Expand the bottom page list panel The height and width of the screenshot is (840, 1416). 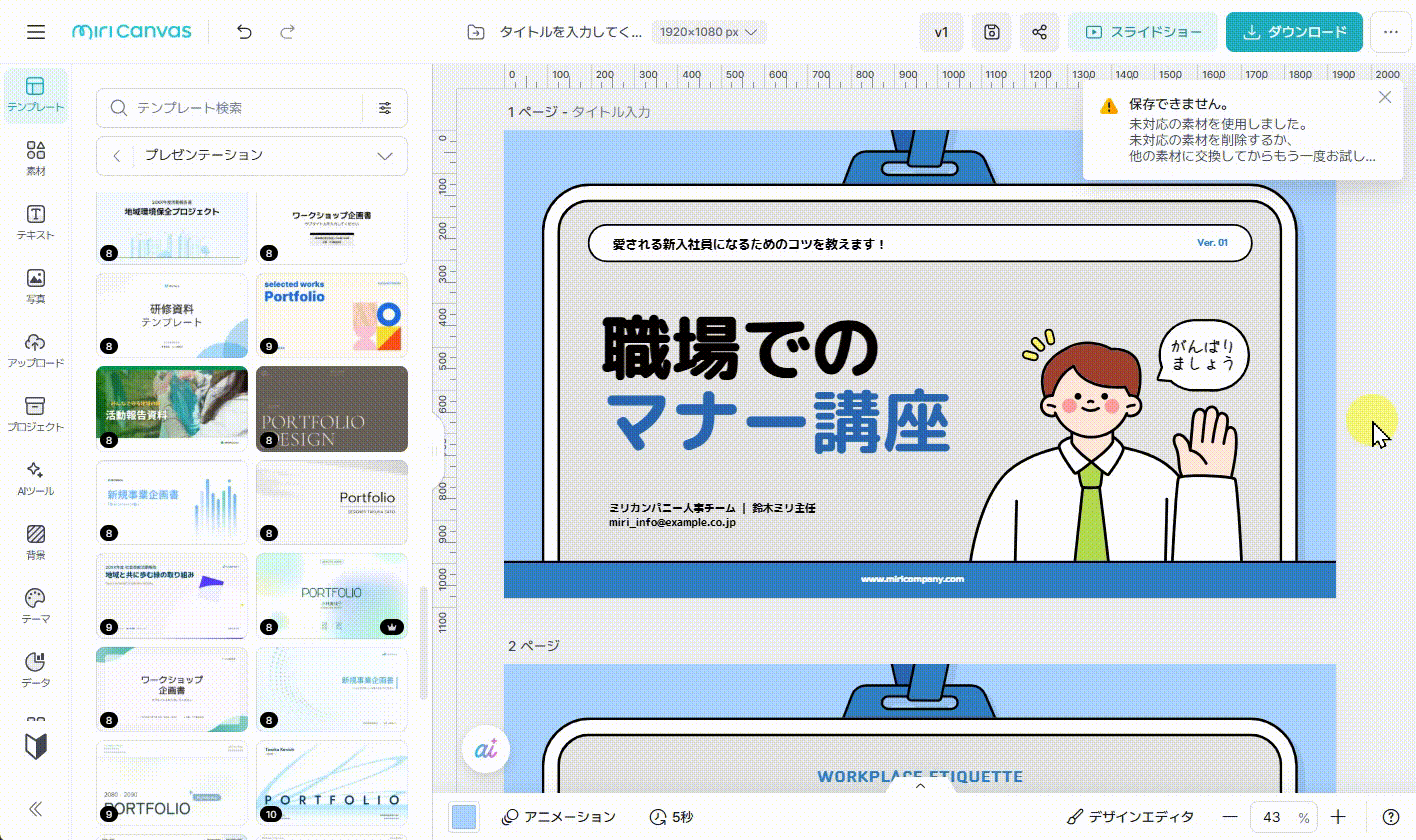pyautogui.click(x=921, y=786)
